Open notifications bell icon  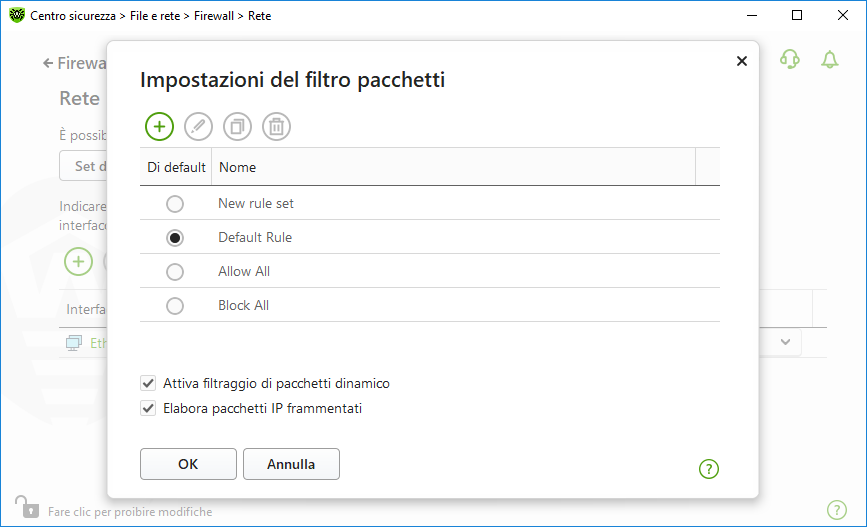(x=829, y=60)
